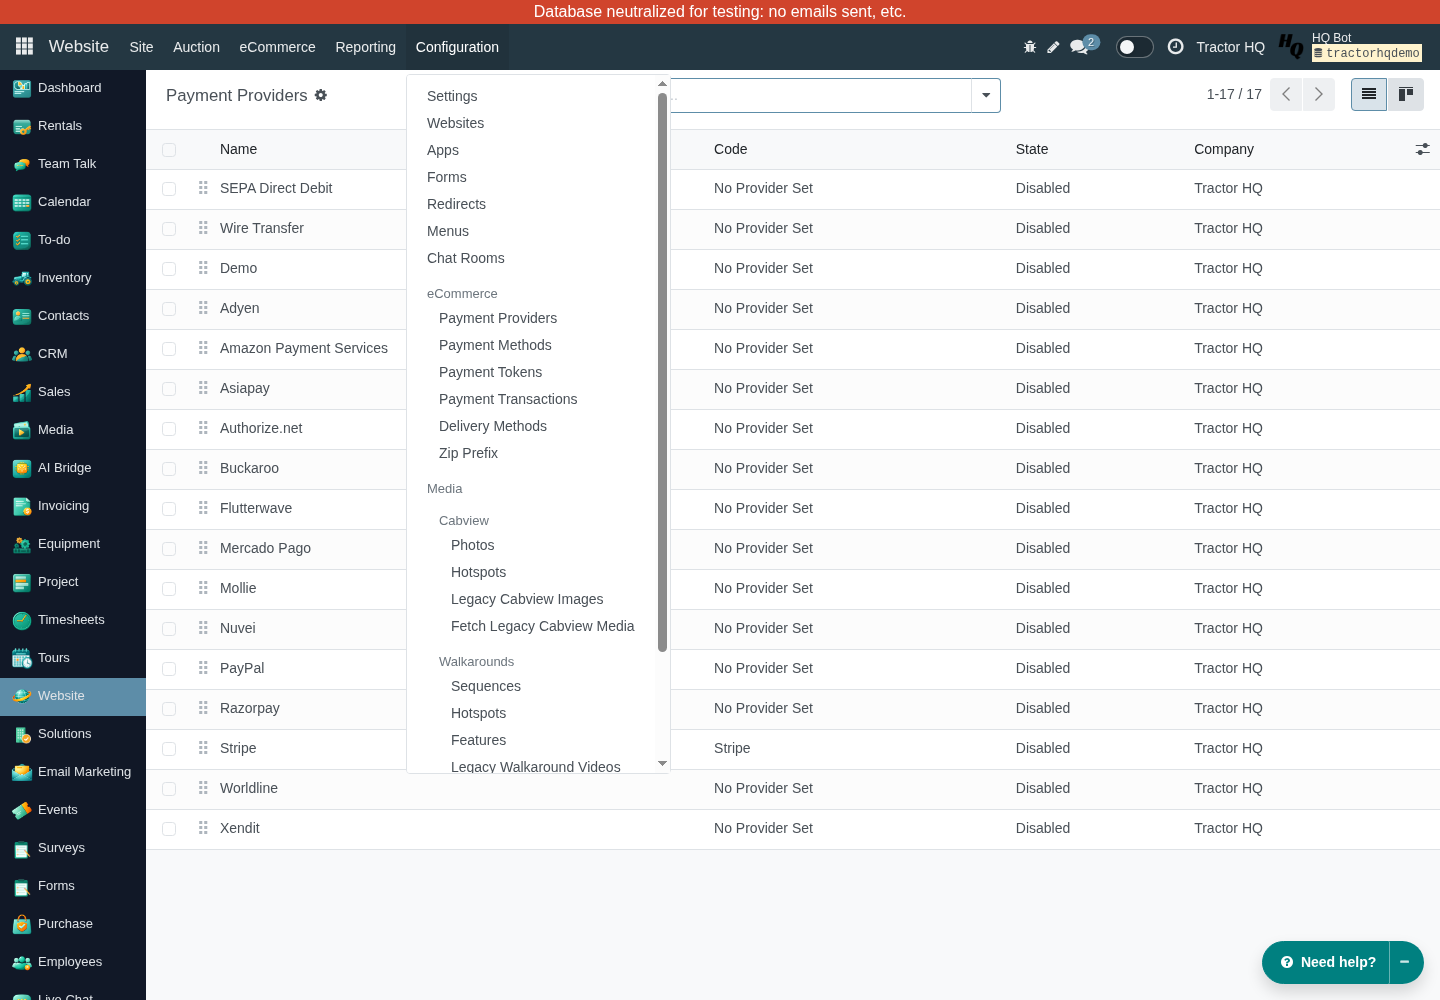Click drag handle of Stripe row
Image resolution: width=1440 pixels, height=1000 pixels.
pos(203,748)
